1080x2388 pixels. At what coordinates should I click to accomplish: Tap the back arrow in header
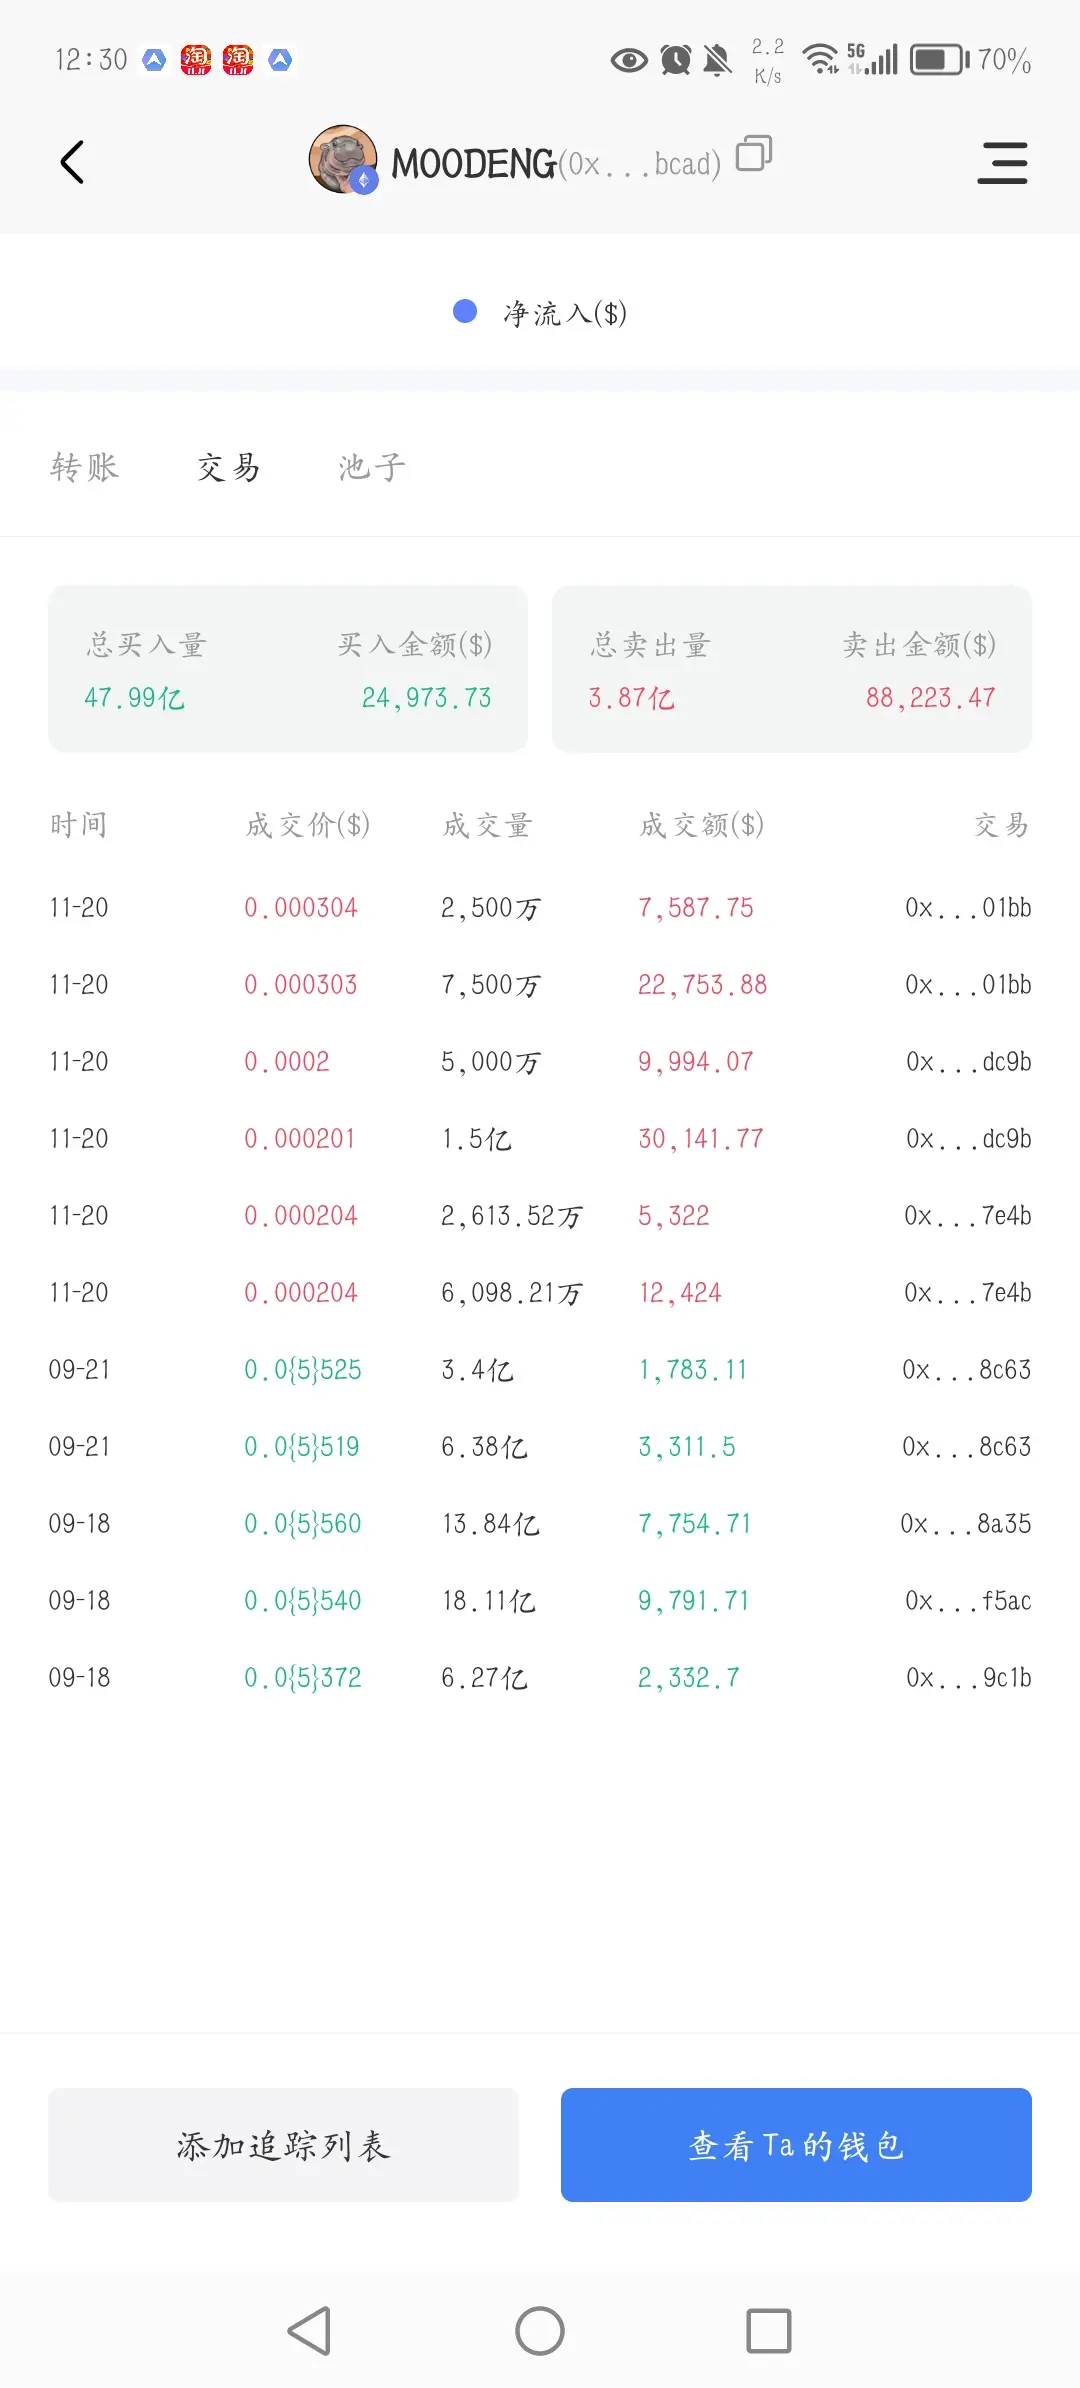click(72, 162)
